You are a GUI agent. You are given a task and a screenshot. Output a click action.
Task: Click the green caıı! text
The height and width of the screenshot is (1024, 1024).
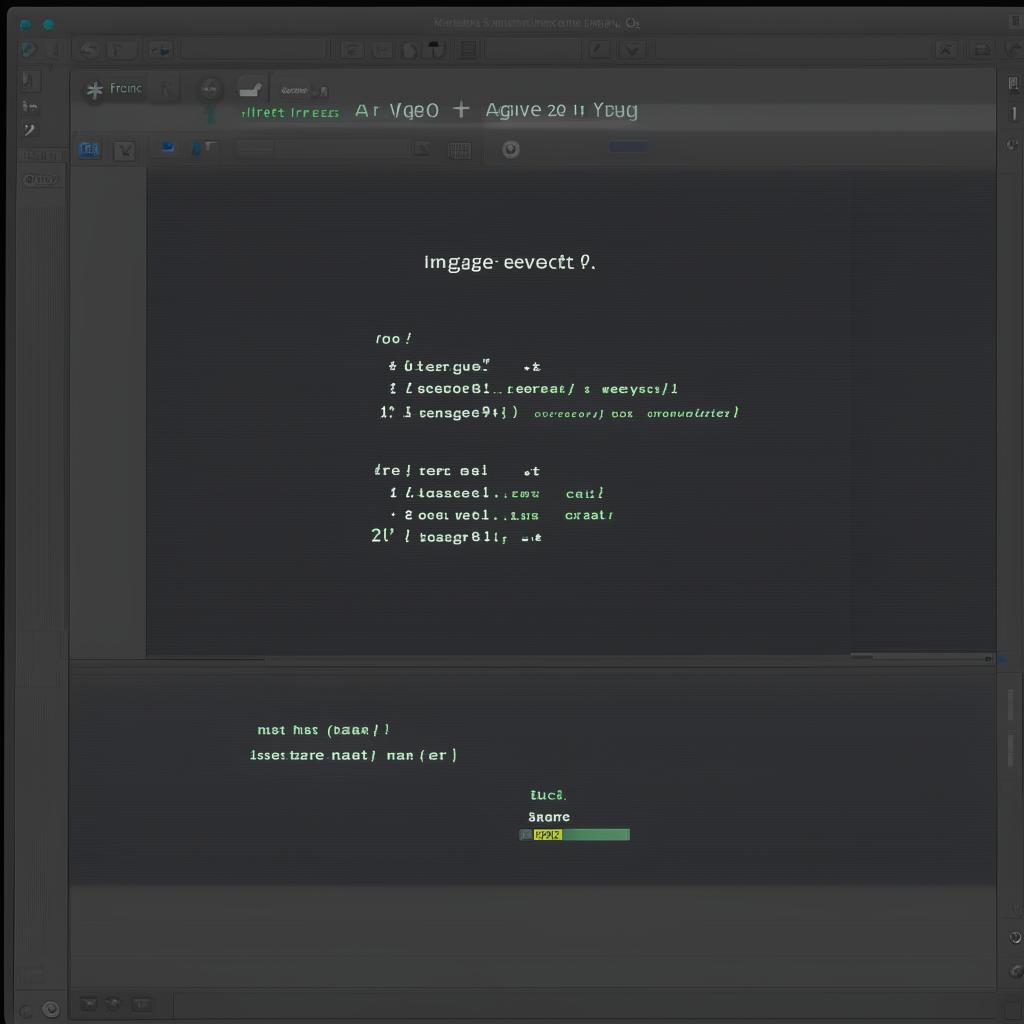(x=584, y=494)
